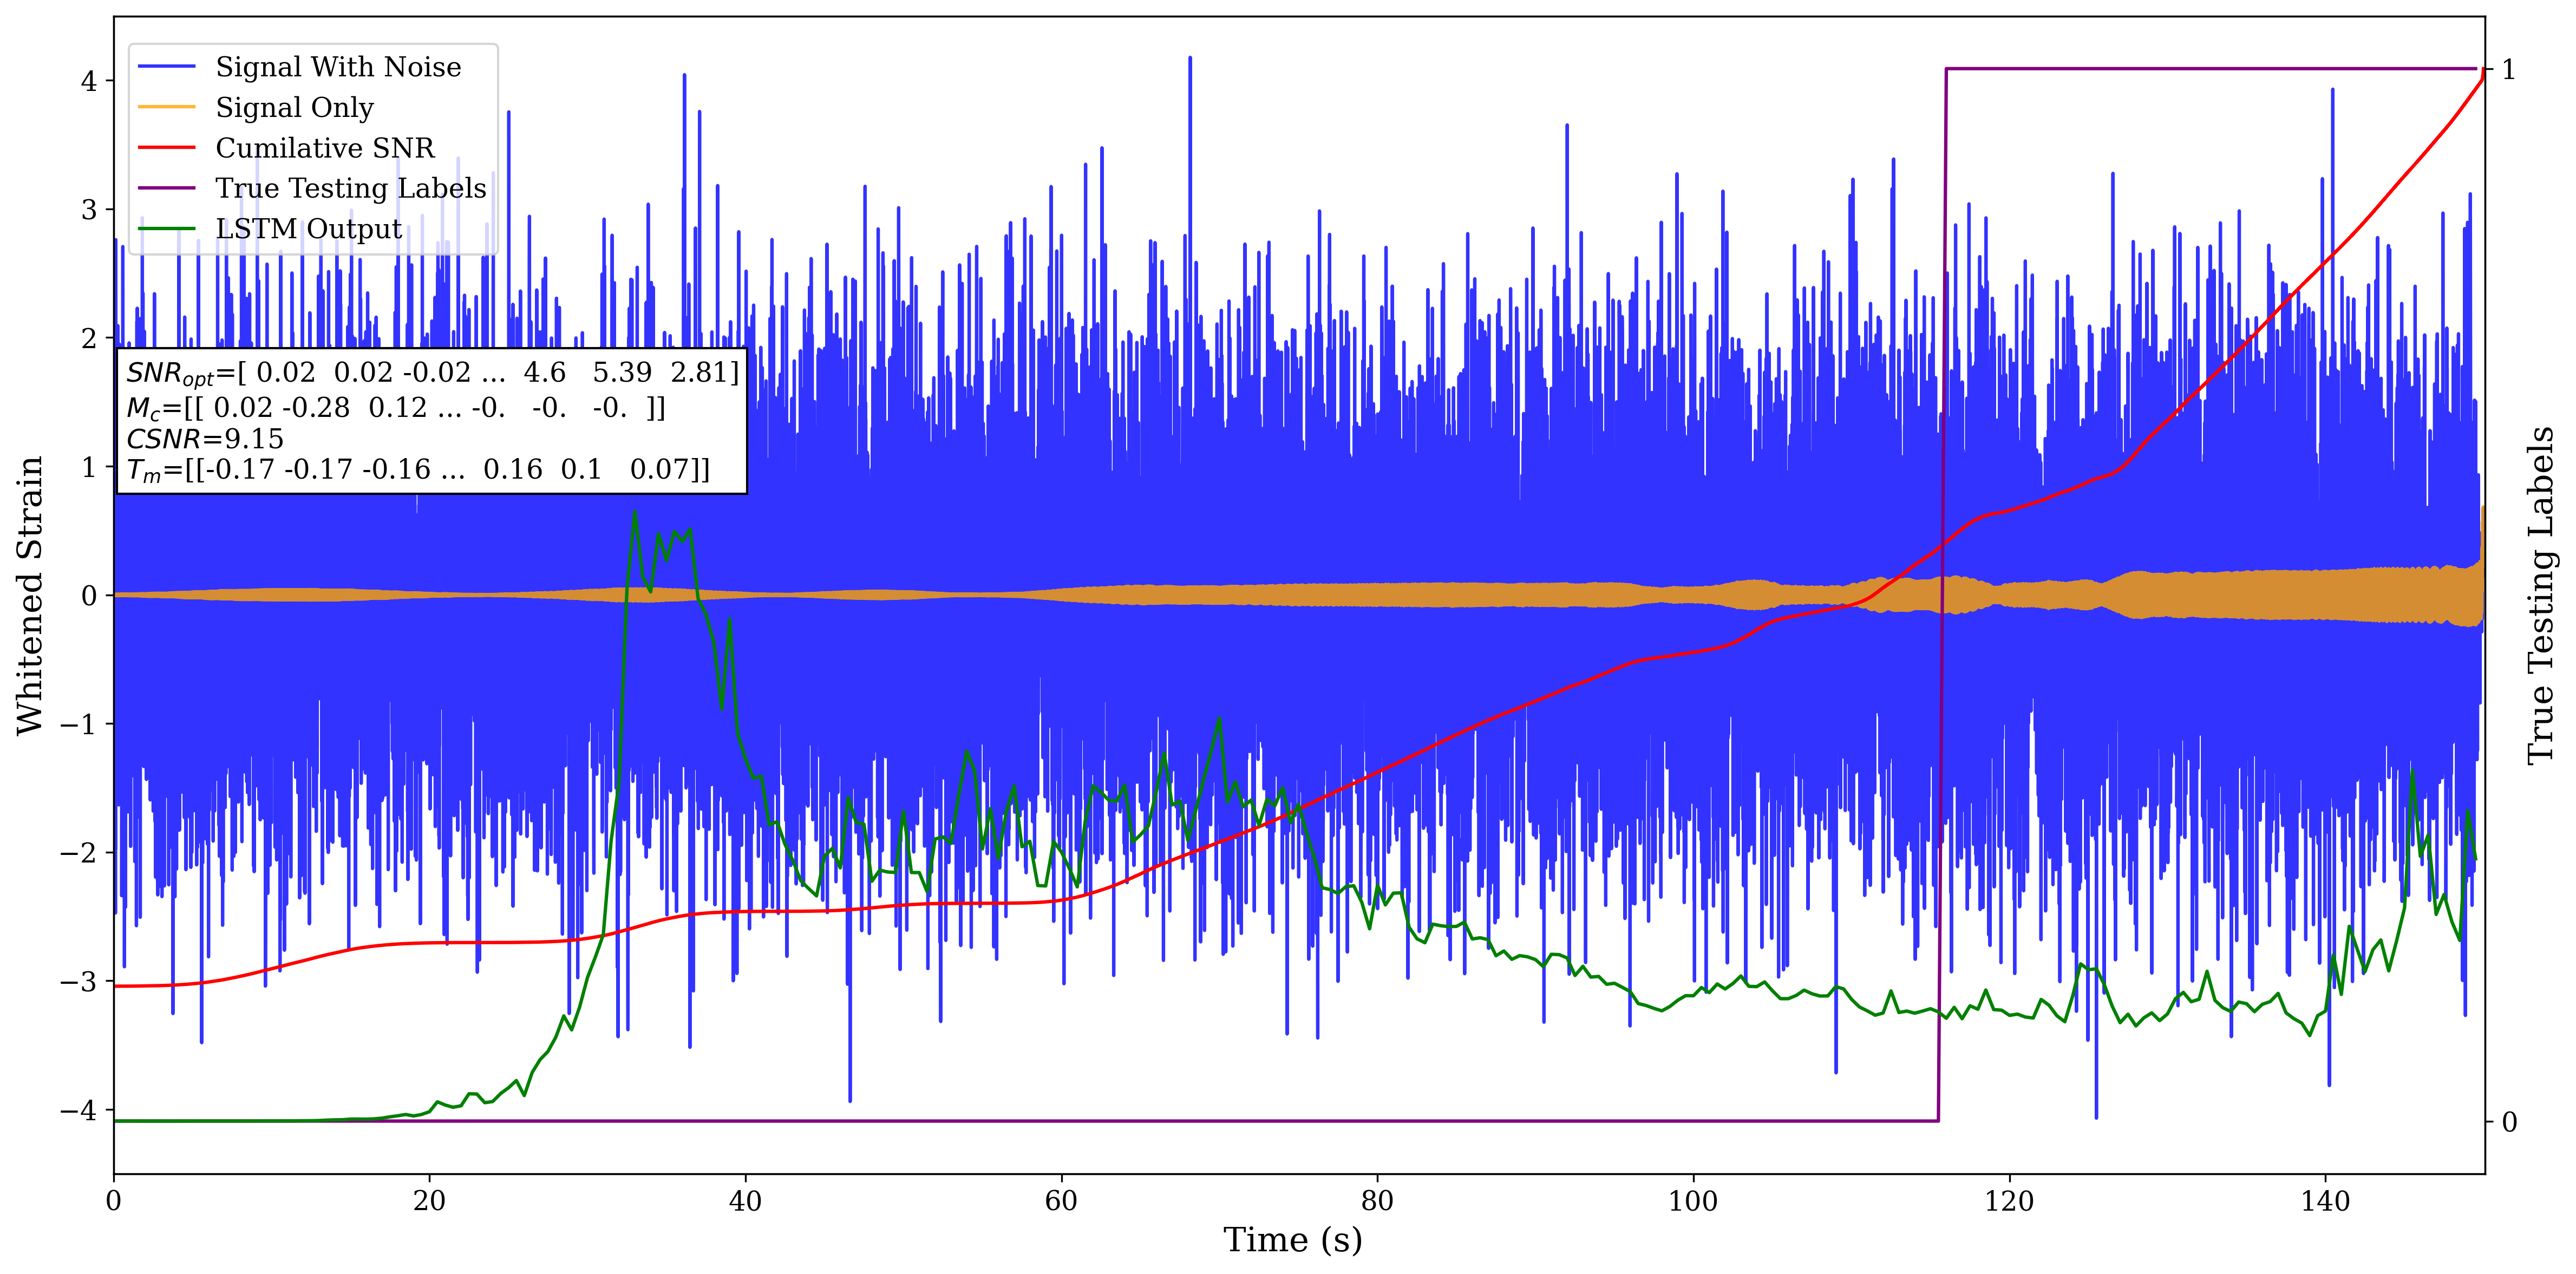Image resolution: width=2576 pixels, height=1274 pixels.
Task: Click the CSNR=9.15 annotation text
Action: click(205, 439)
